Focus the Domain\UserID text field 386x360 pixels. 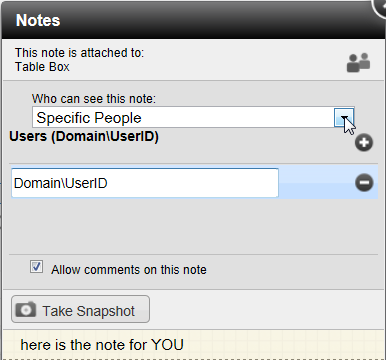click(145, 183)
